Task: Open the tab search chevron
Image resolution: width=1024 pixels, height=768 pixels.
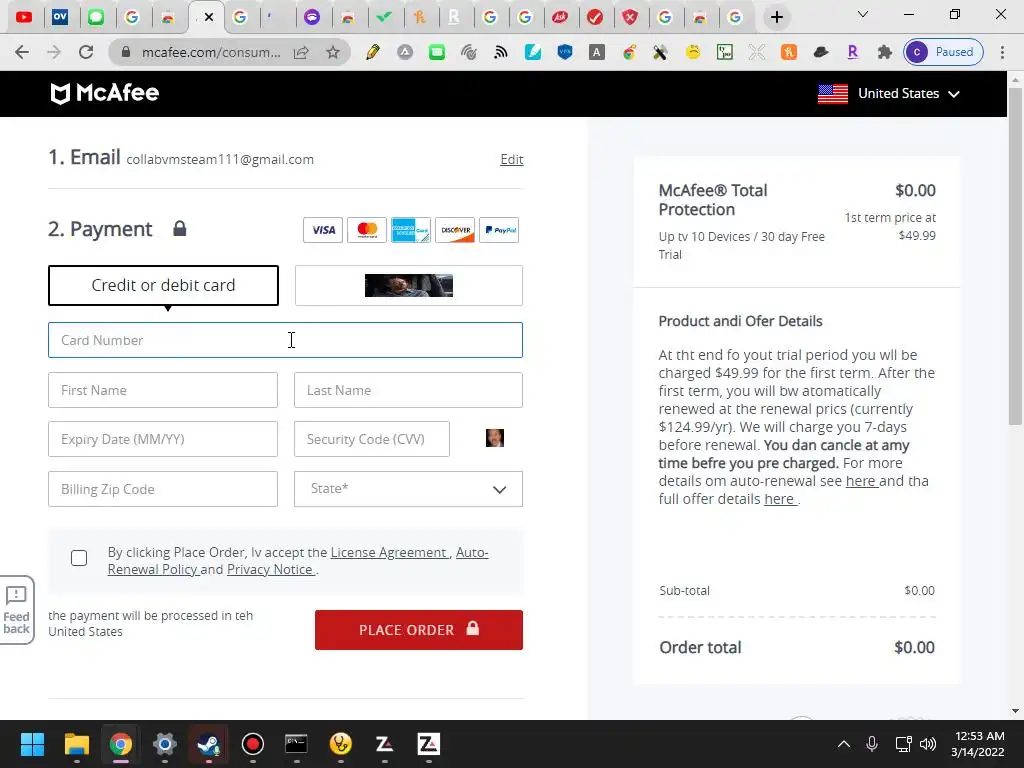Action: pos(863,14)
